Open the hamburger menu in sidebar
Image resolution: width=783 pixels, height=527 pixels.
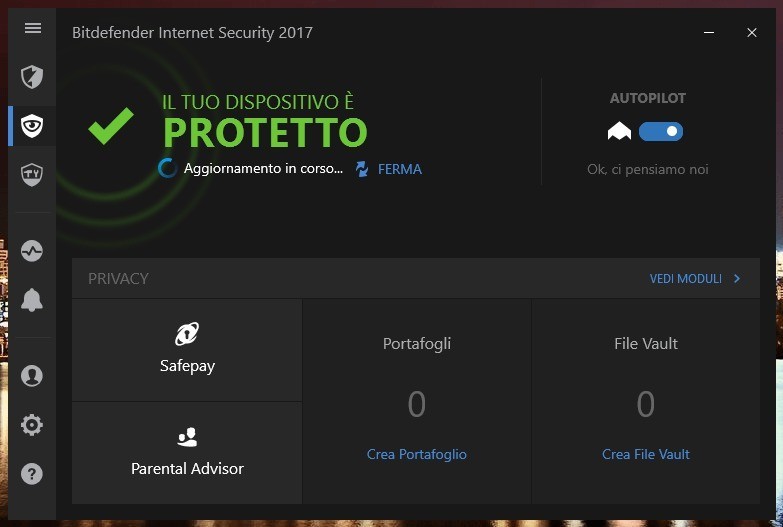point(32,28)
